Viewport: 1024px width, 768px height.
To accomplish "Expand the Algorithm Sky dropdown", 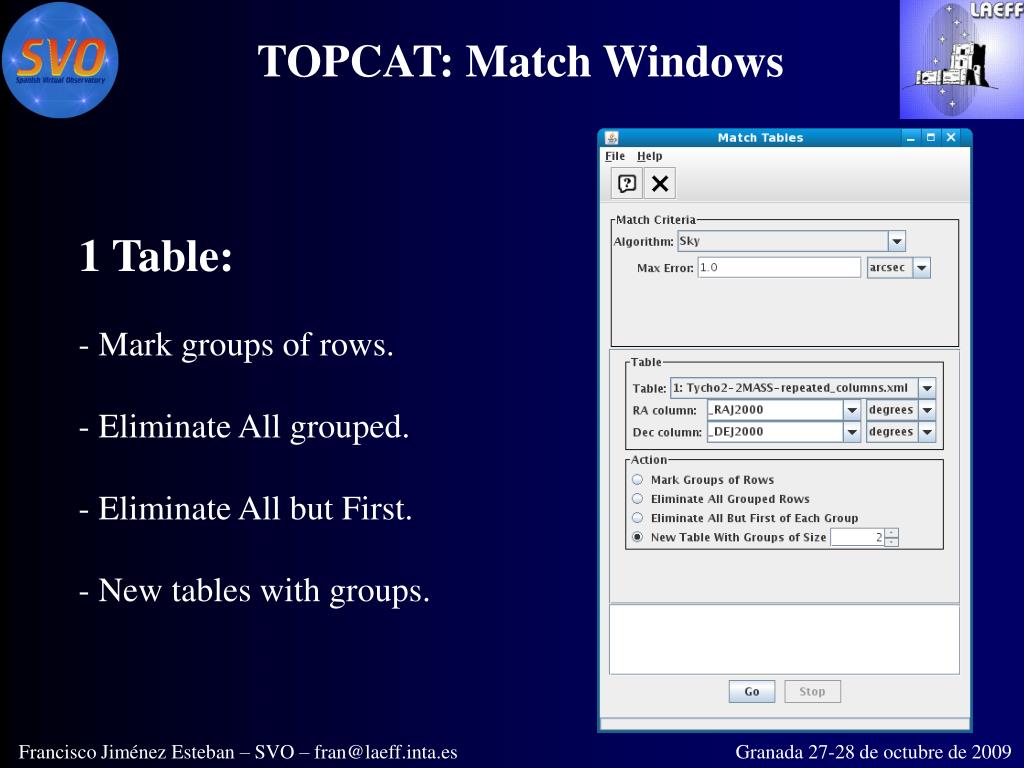I will pyautogui.click(x=897, y=241).
